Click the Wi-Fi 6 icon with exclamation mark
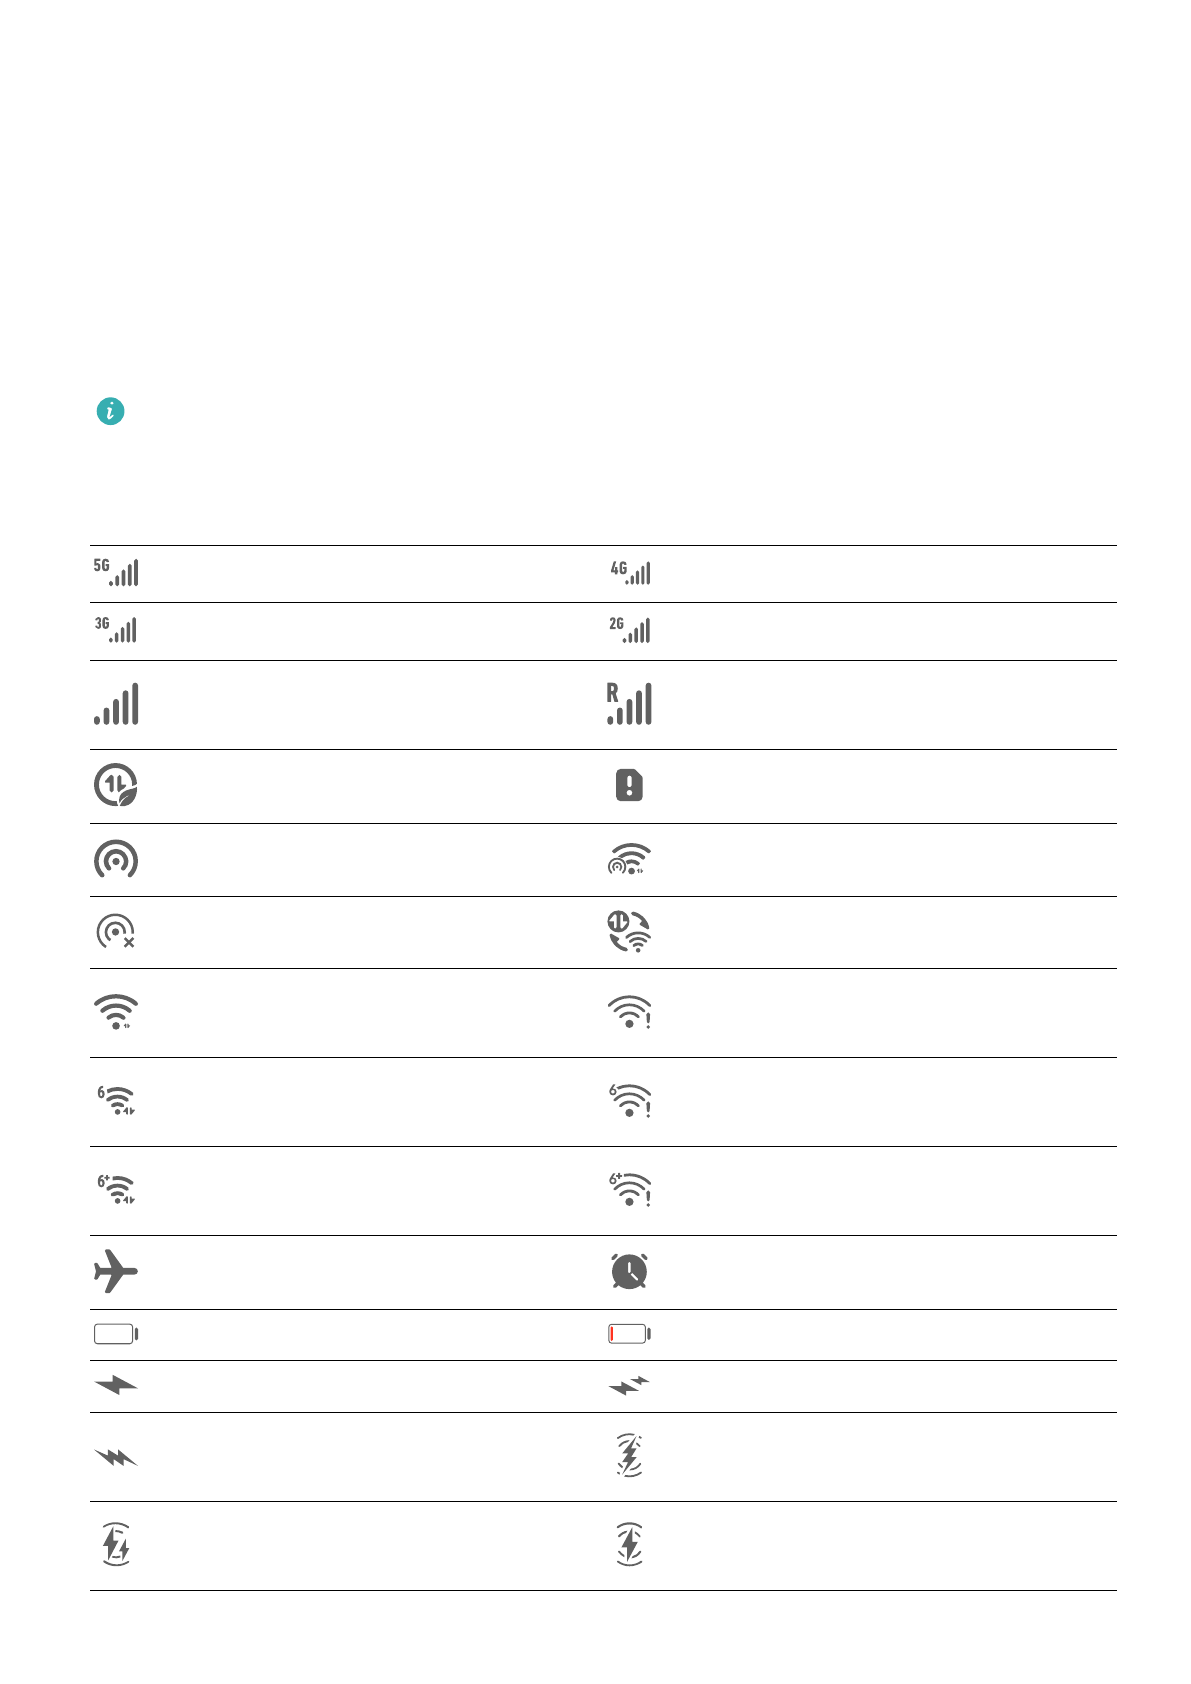The height and width of the screenshot is (1684, 1191). point(630,1101)
